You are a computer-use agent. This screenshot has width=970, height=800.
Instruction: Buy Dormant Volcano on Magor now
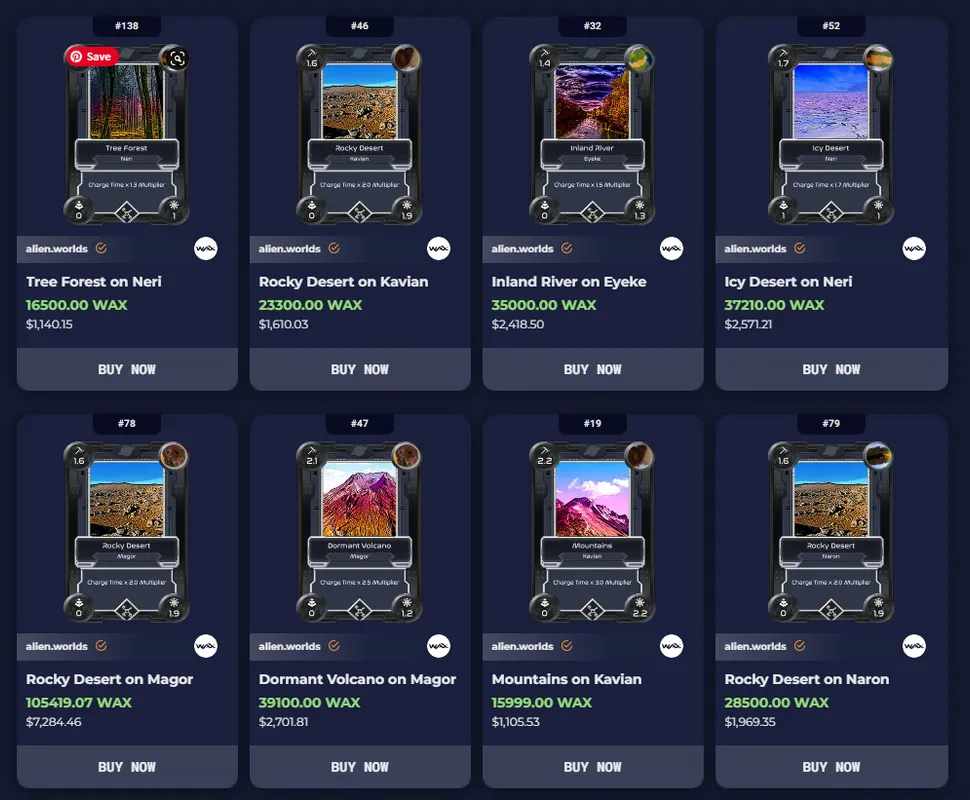point(359,767)
